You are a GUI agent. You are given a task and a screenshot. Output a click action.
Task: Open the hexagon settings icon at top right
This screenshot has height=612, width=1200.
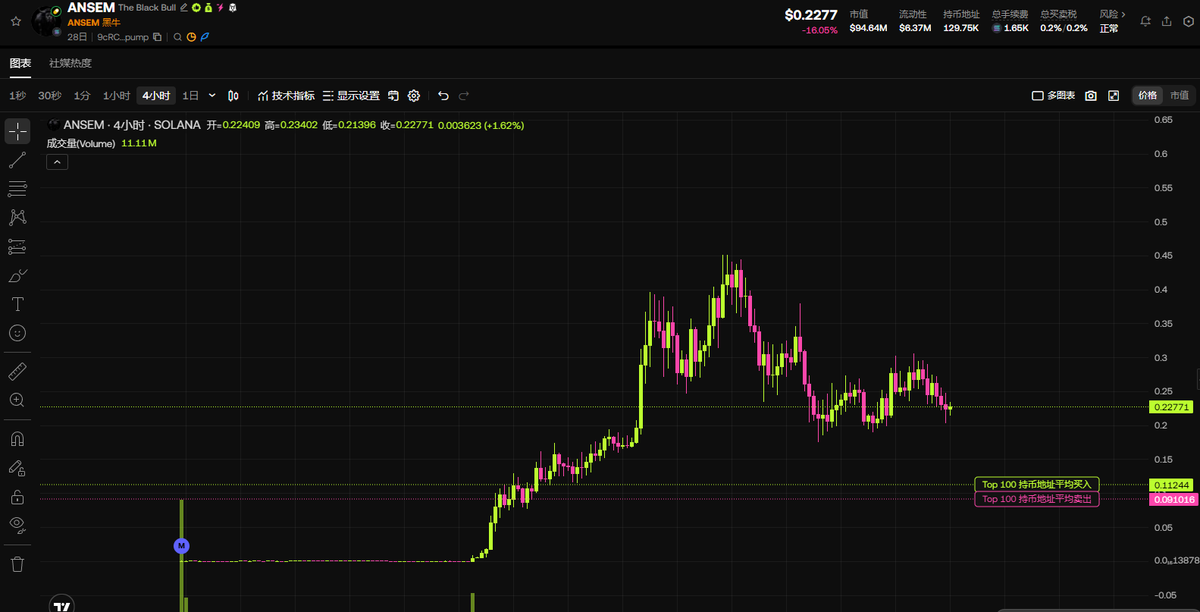point(1187,20)
